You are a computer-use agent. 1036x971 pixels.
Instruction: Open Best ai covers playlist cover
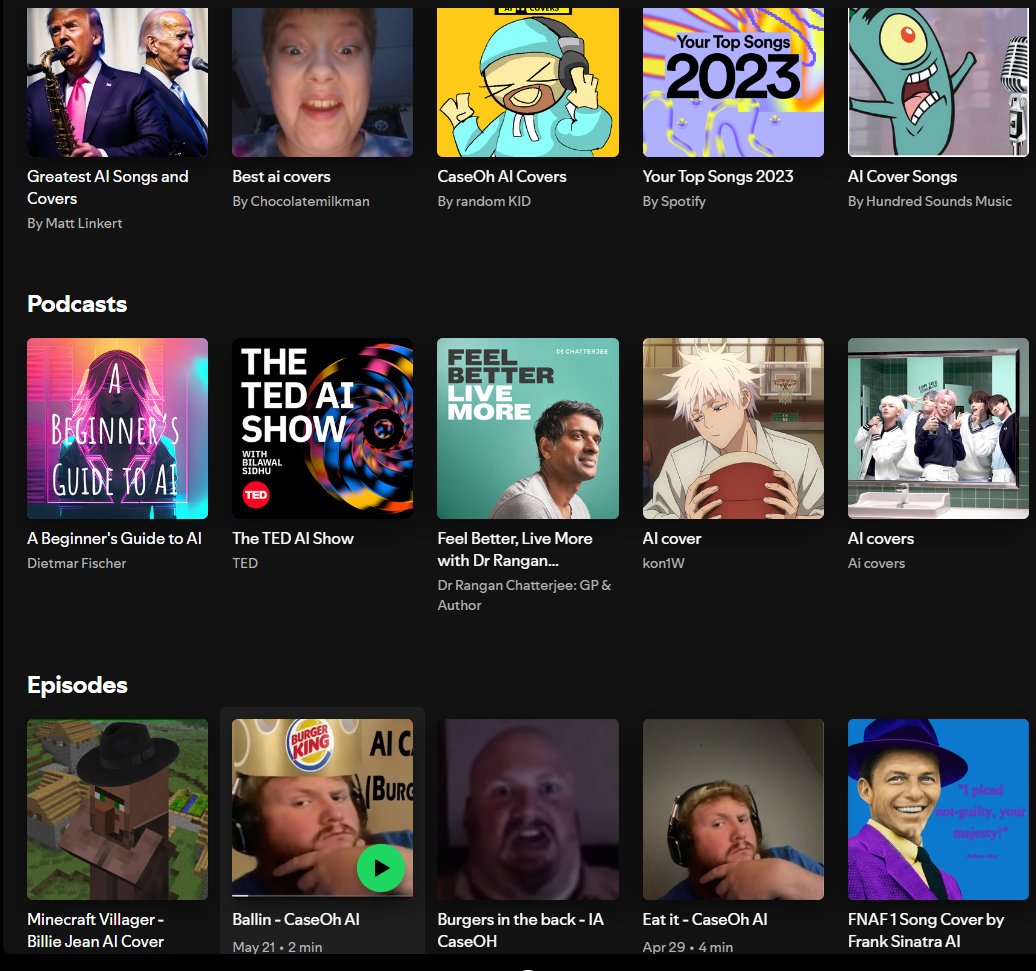click(x=322, y=82)
